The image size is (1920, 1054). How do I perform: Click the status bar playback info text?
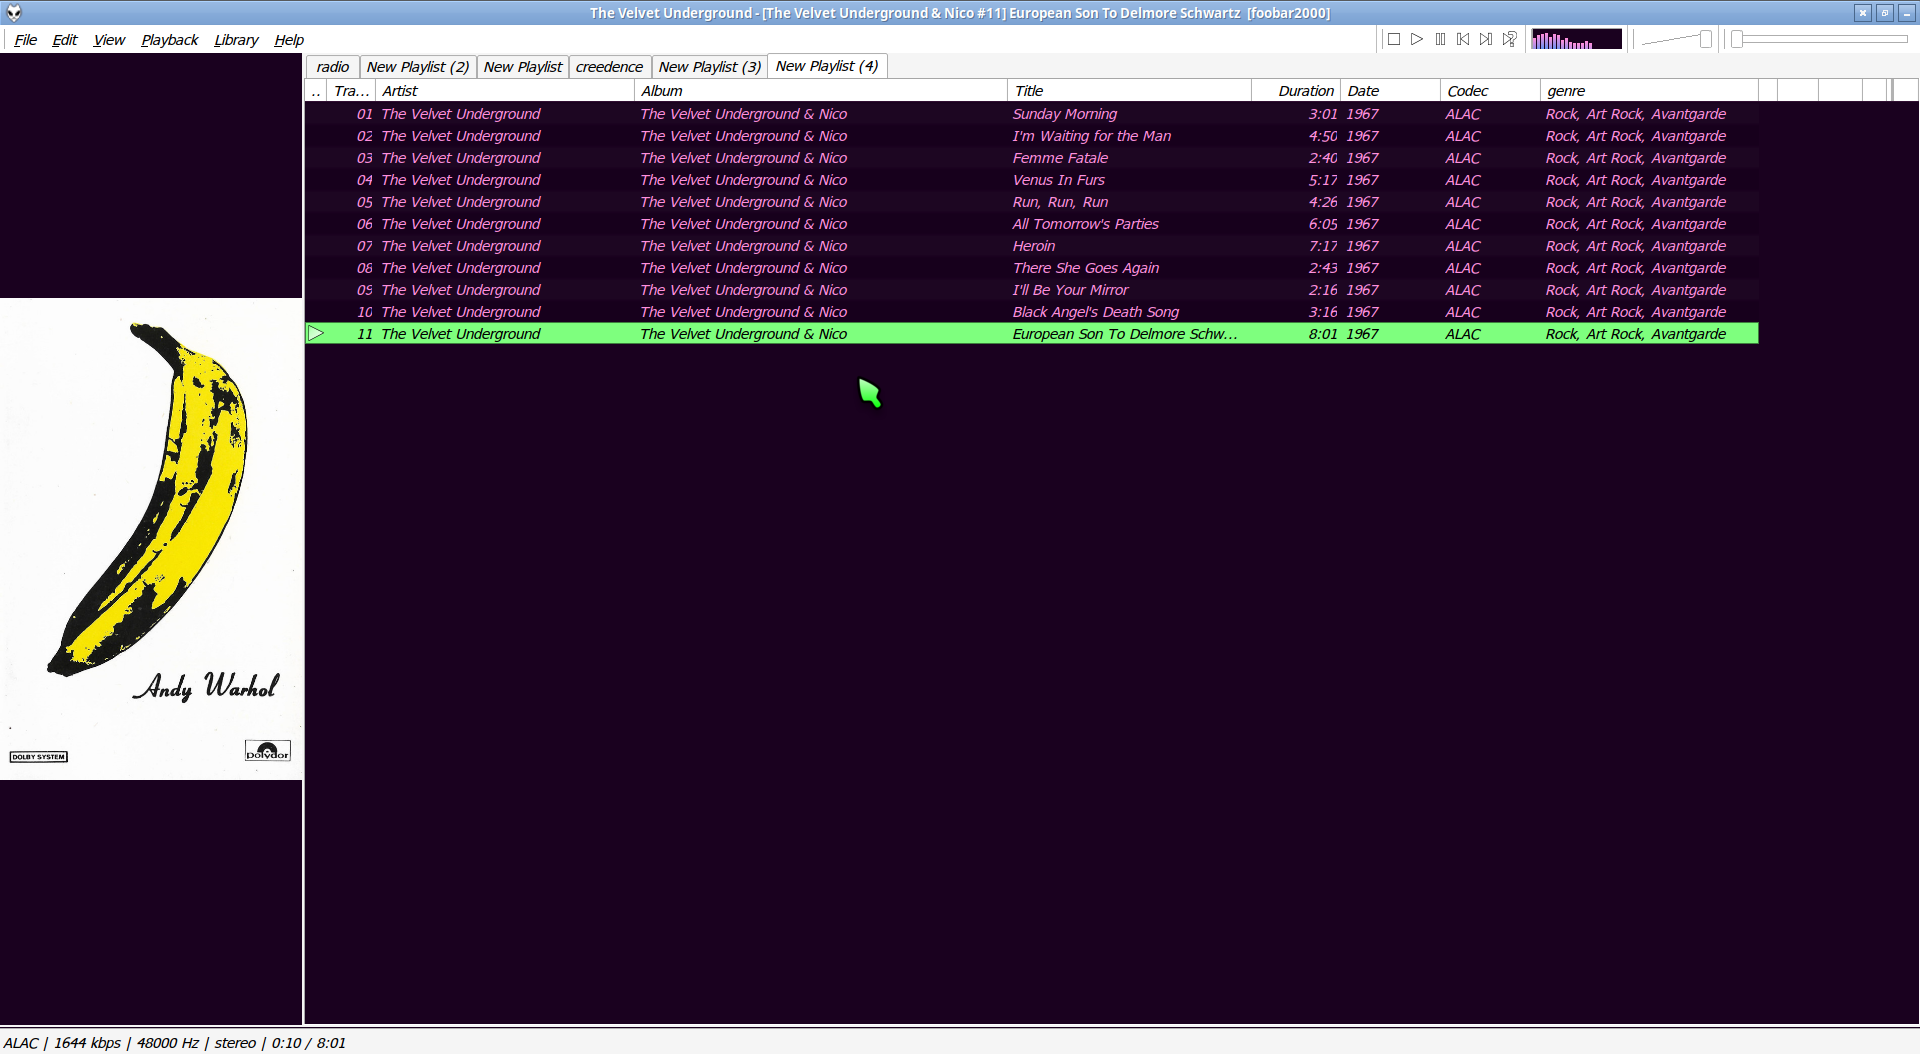pos(175,1043)
